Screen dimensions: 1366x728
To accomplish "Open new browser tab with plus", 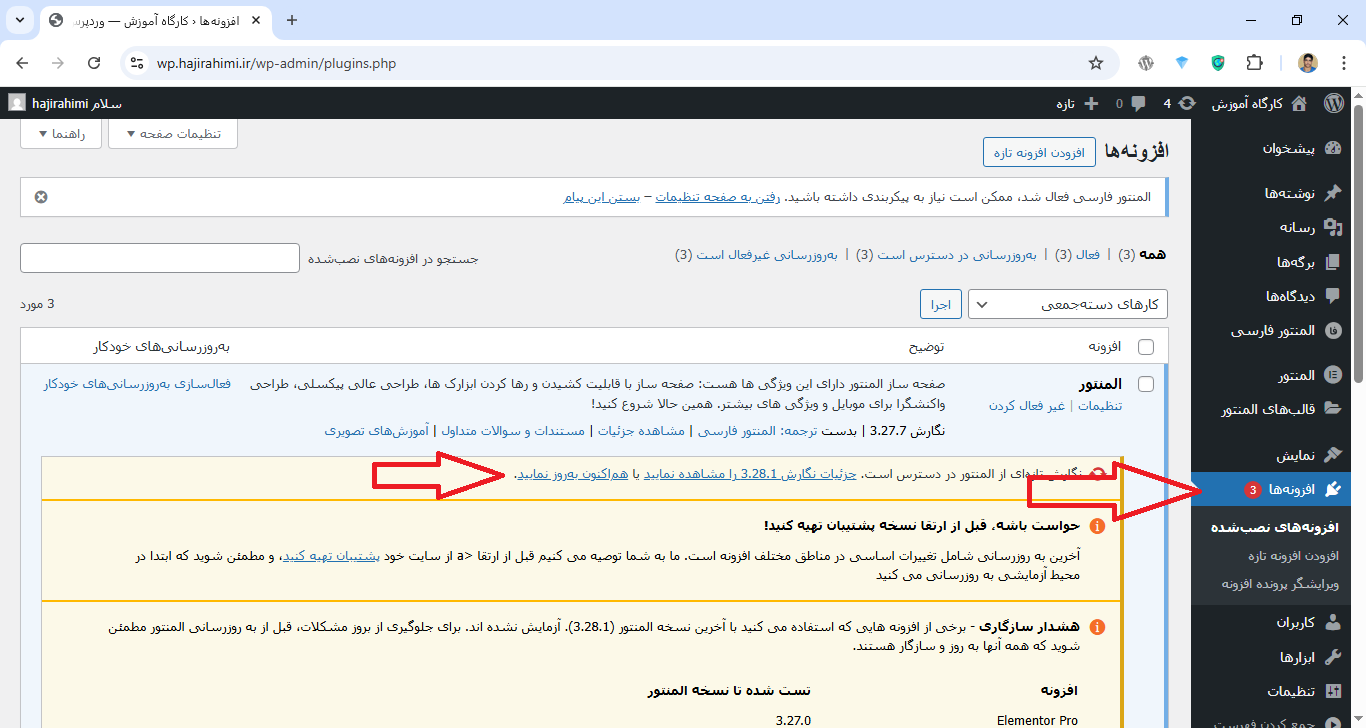I will [292, 20].
